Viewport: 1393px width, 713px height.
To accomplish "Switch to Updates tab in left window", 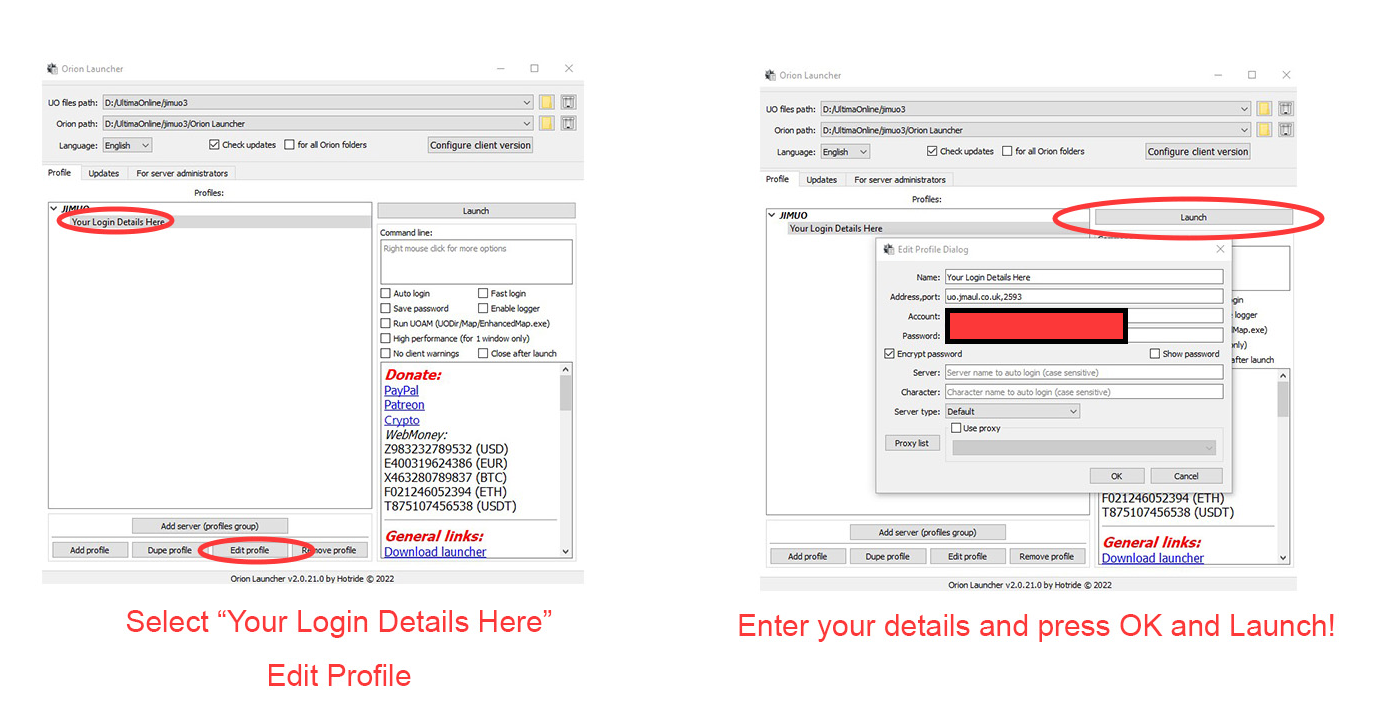I will click(103, 173).
